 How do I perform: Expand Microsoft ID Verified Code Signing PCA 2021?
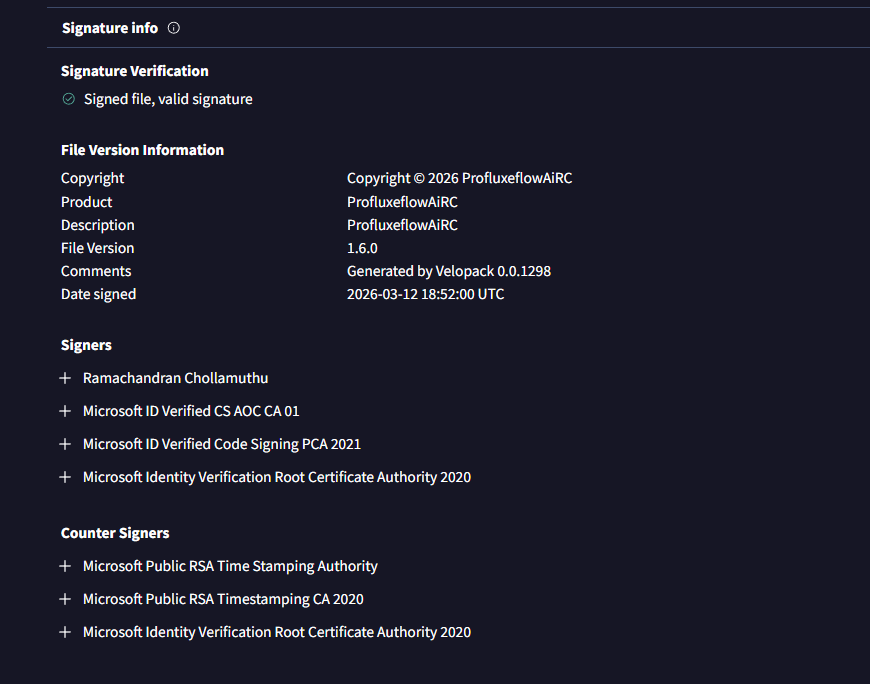tap(65, 444)
